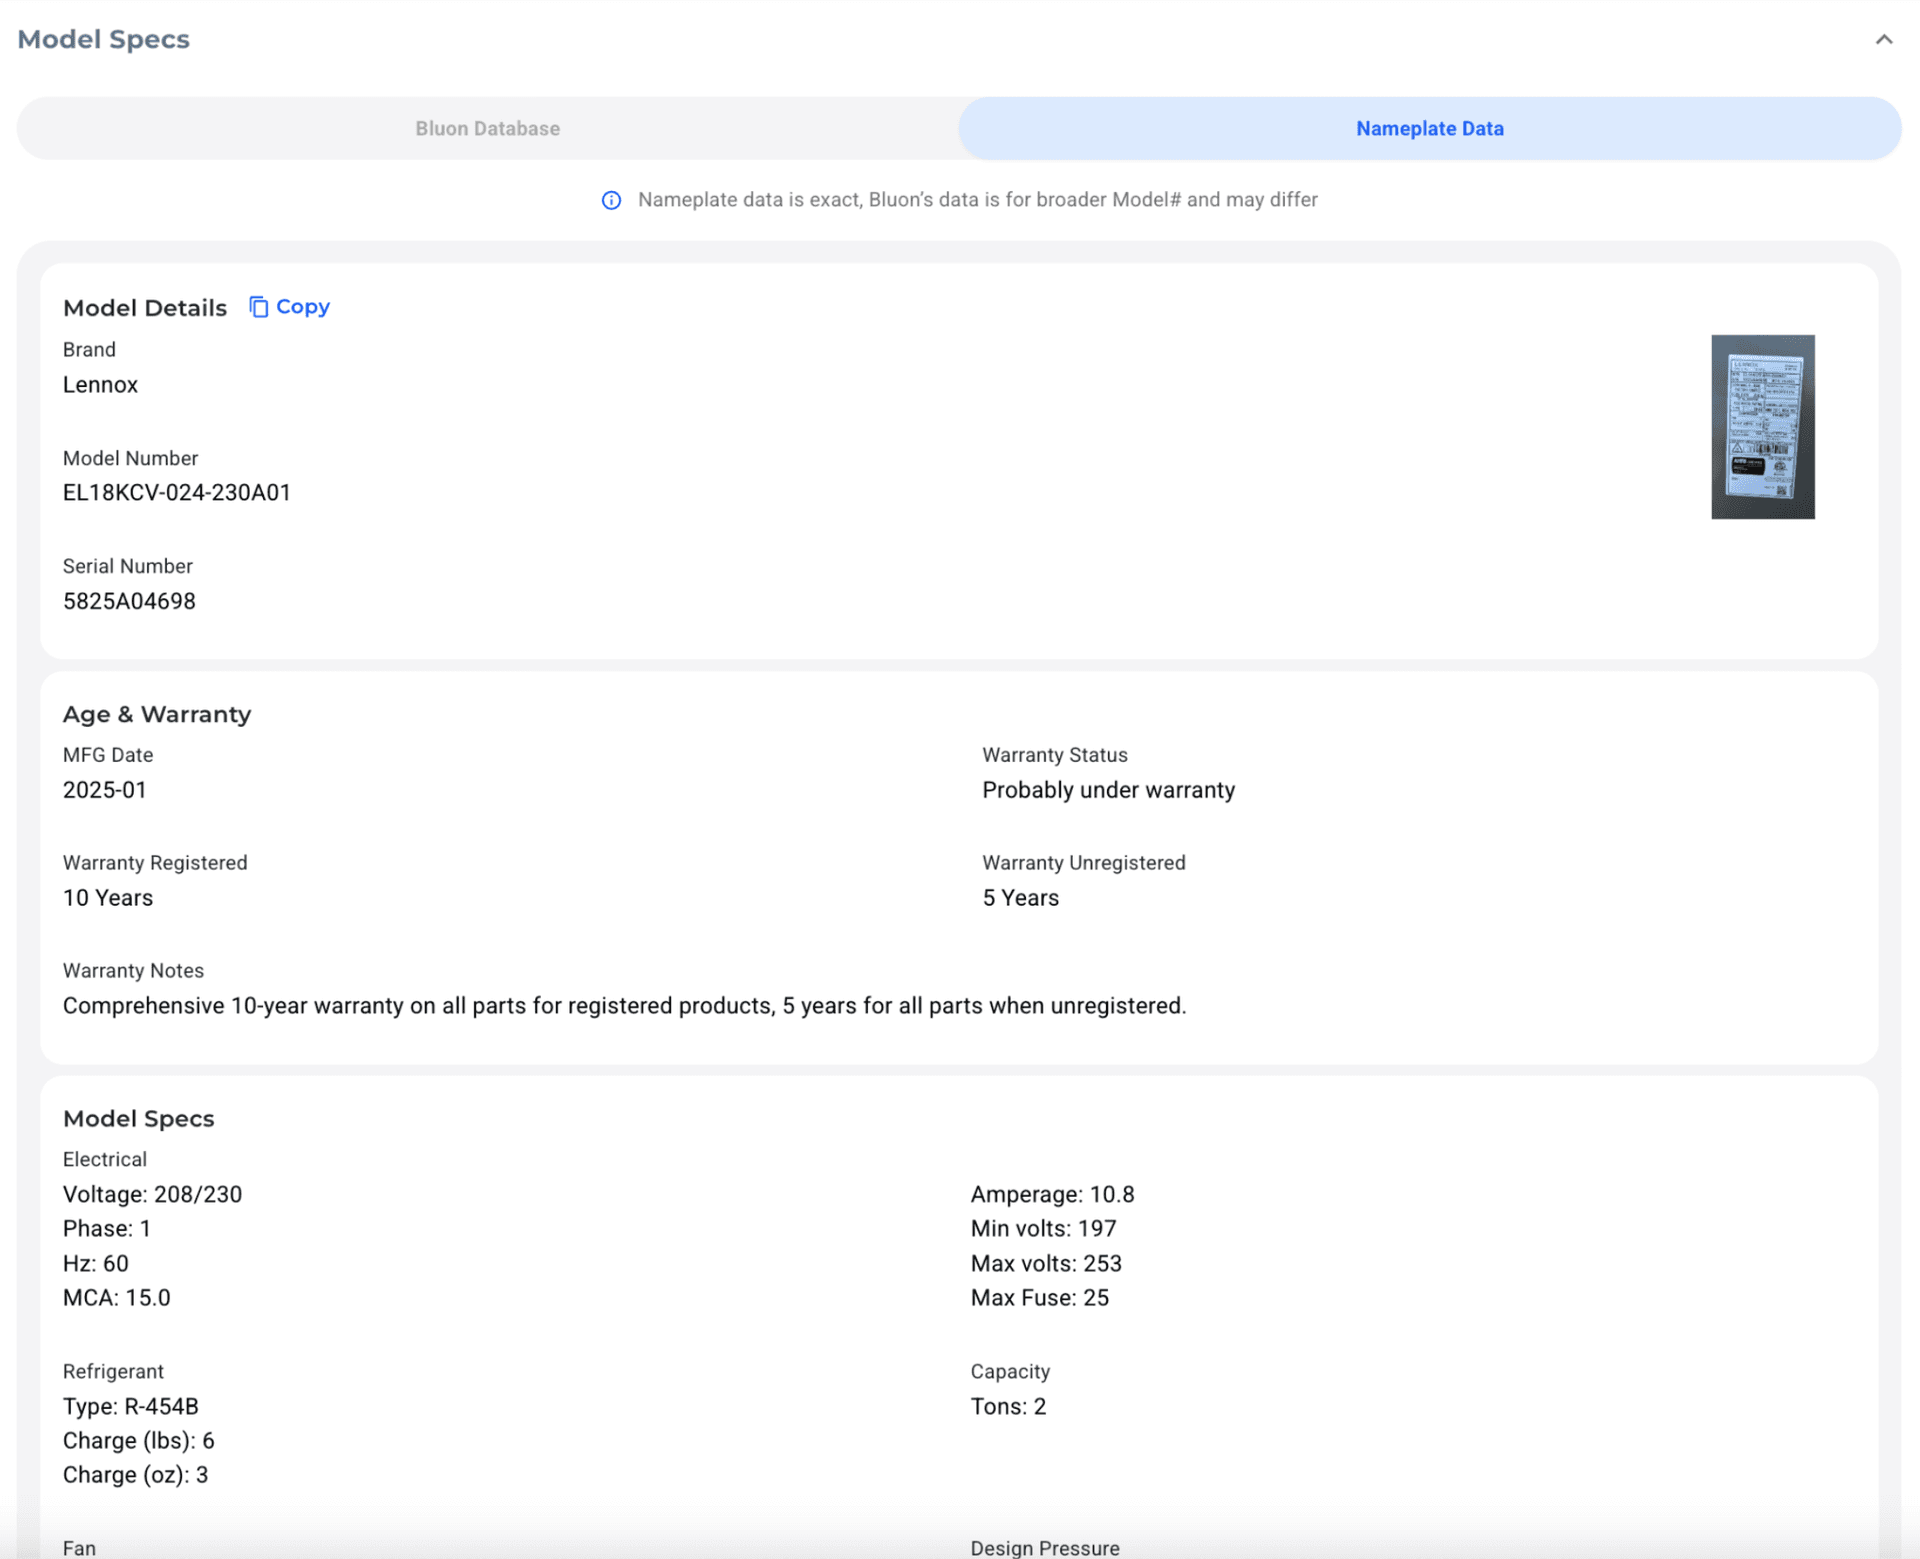The image size is (1920, 1559).
Task: Click the Tons: 2 capacity value
Action: (1008, 1407)
